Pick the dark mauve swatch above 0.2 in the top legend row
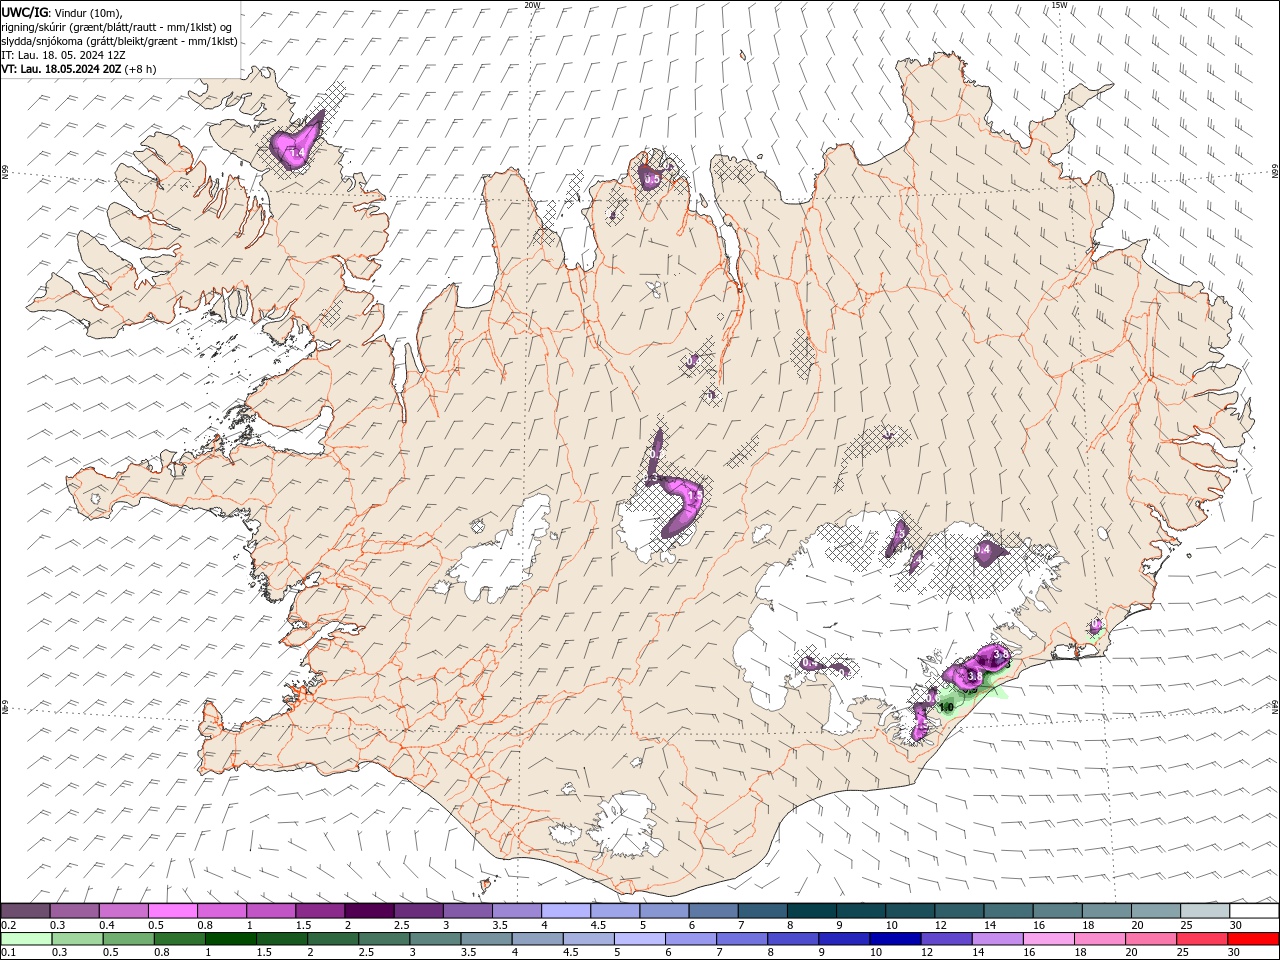1280x960 pixels. click(26, 911)
